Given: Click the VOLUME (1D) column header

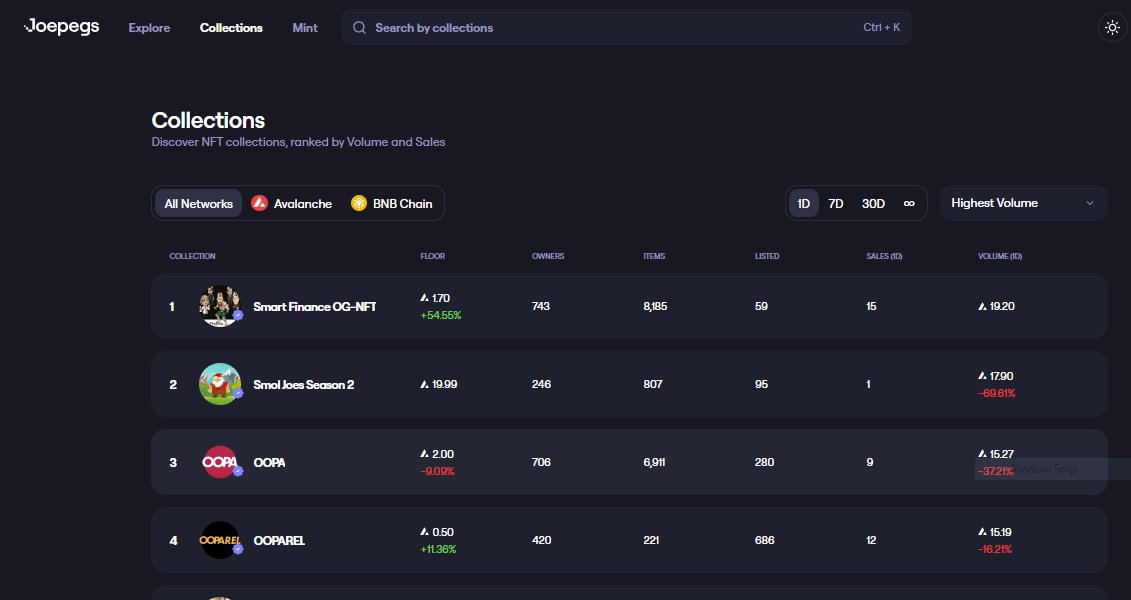Looking at the screenshot, I should pos(1000,256).
